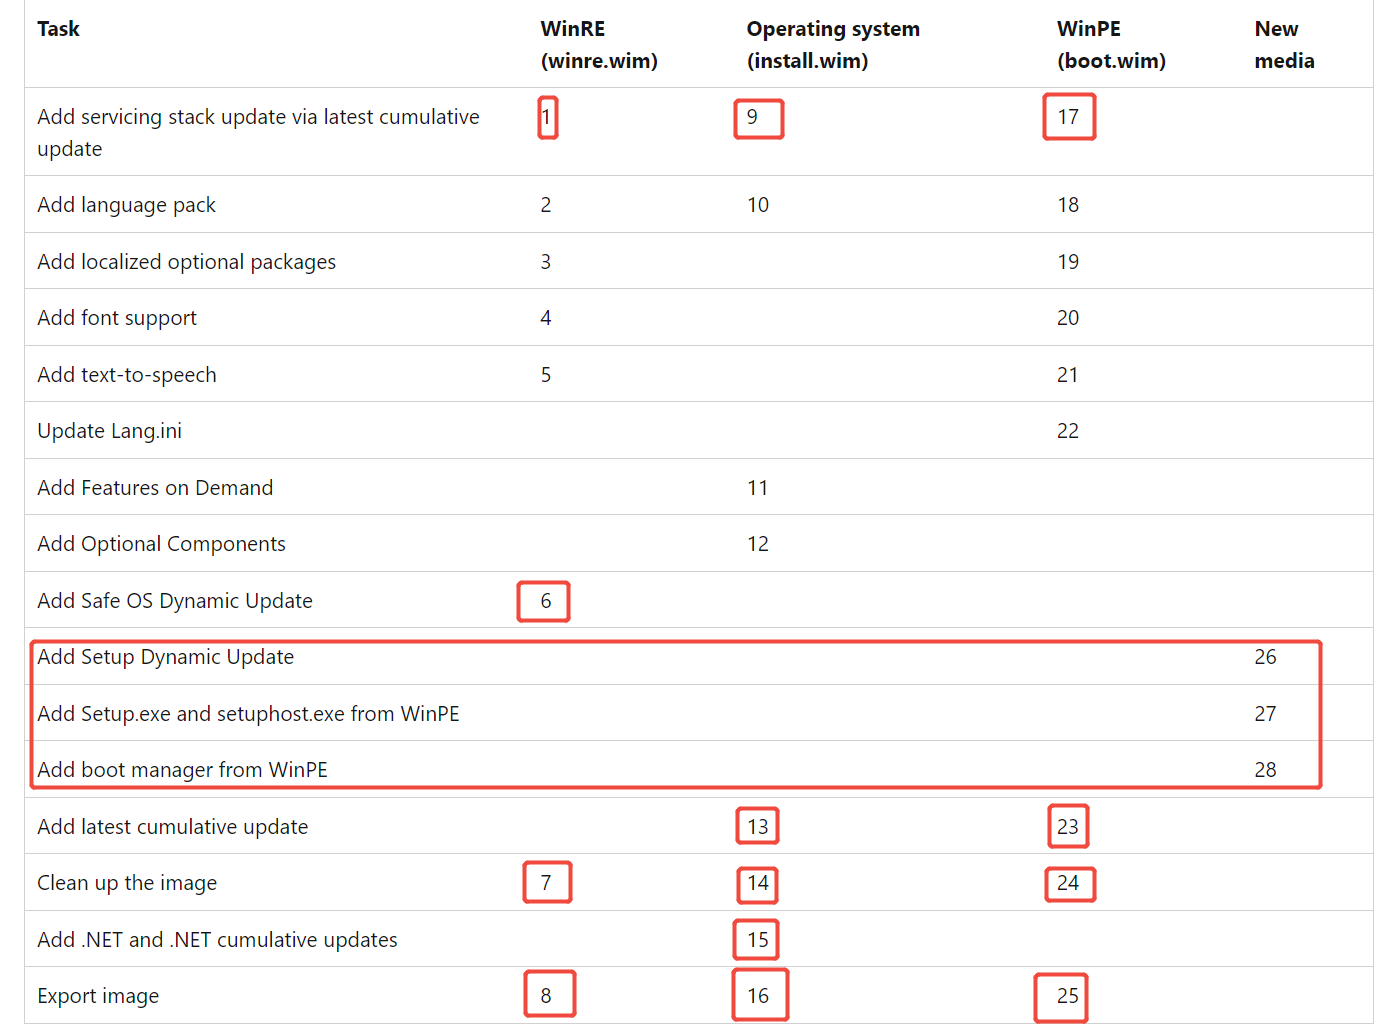The height and width of the screenshot is (1033, 1385).
Task: Click the Task column header
Action: (x=58, y=29)
